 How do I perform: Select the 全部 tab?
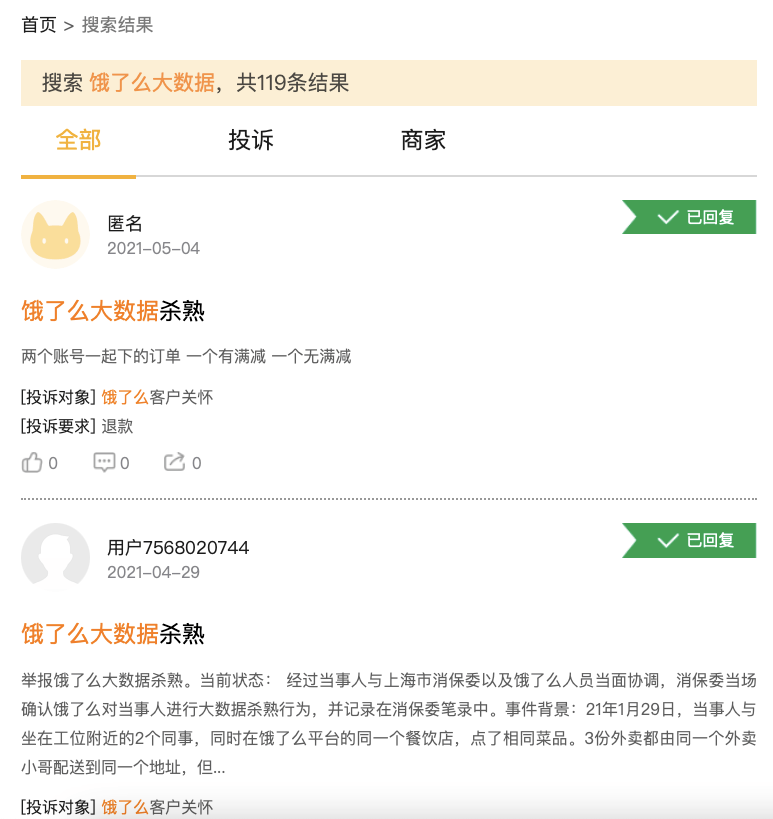tap(78, 141)
